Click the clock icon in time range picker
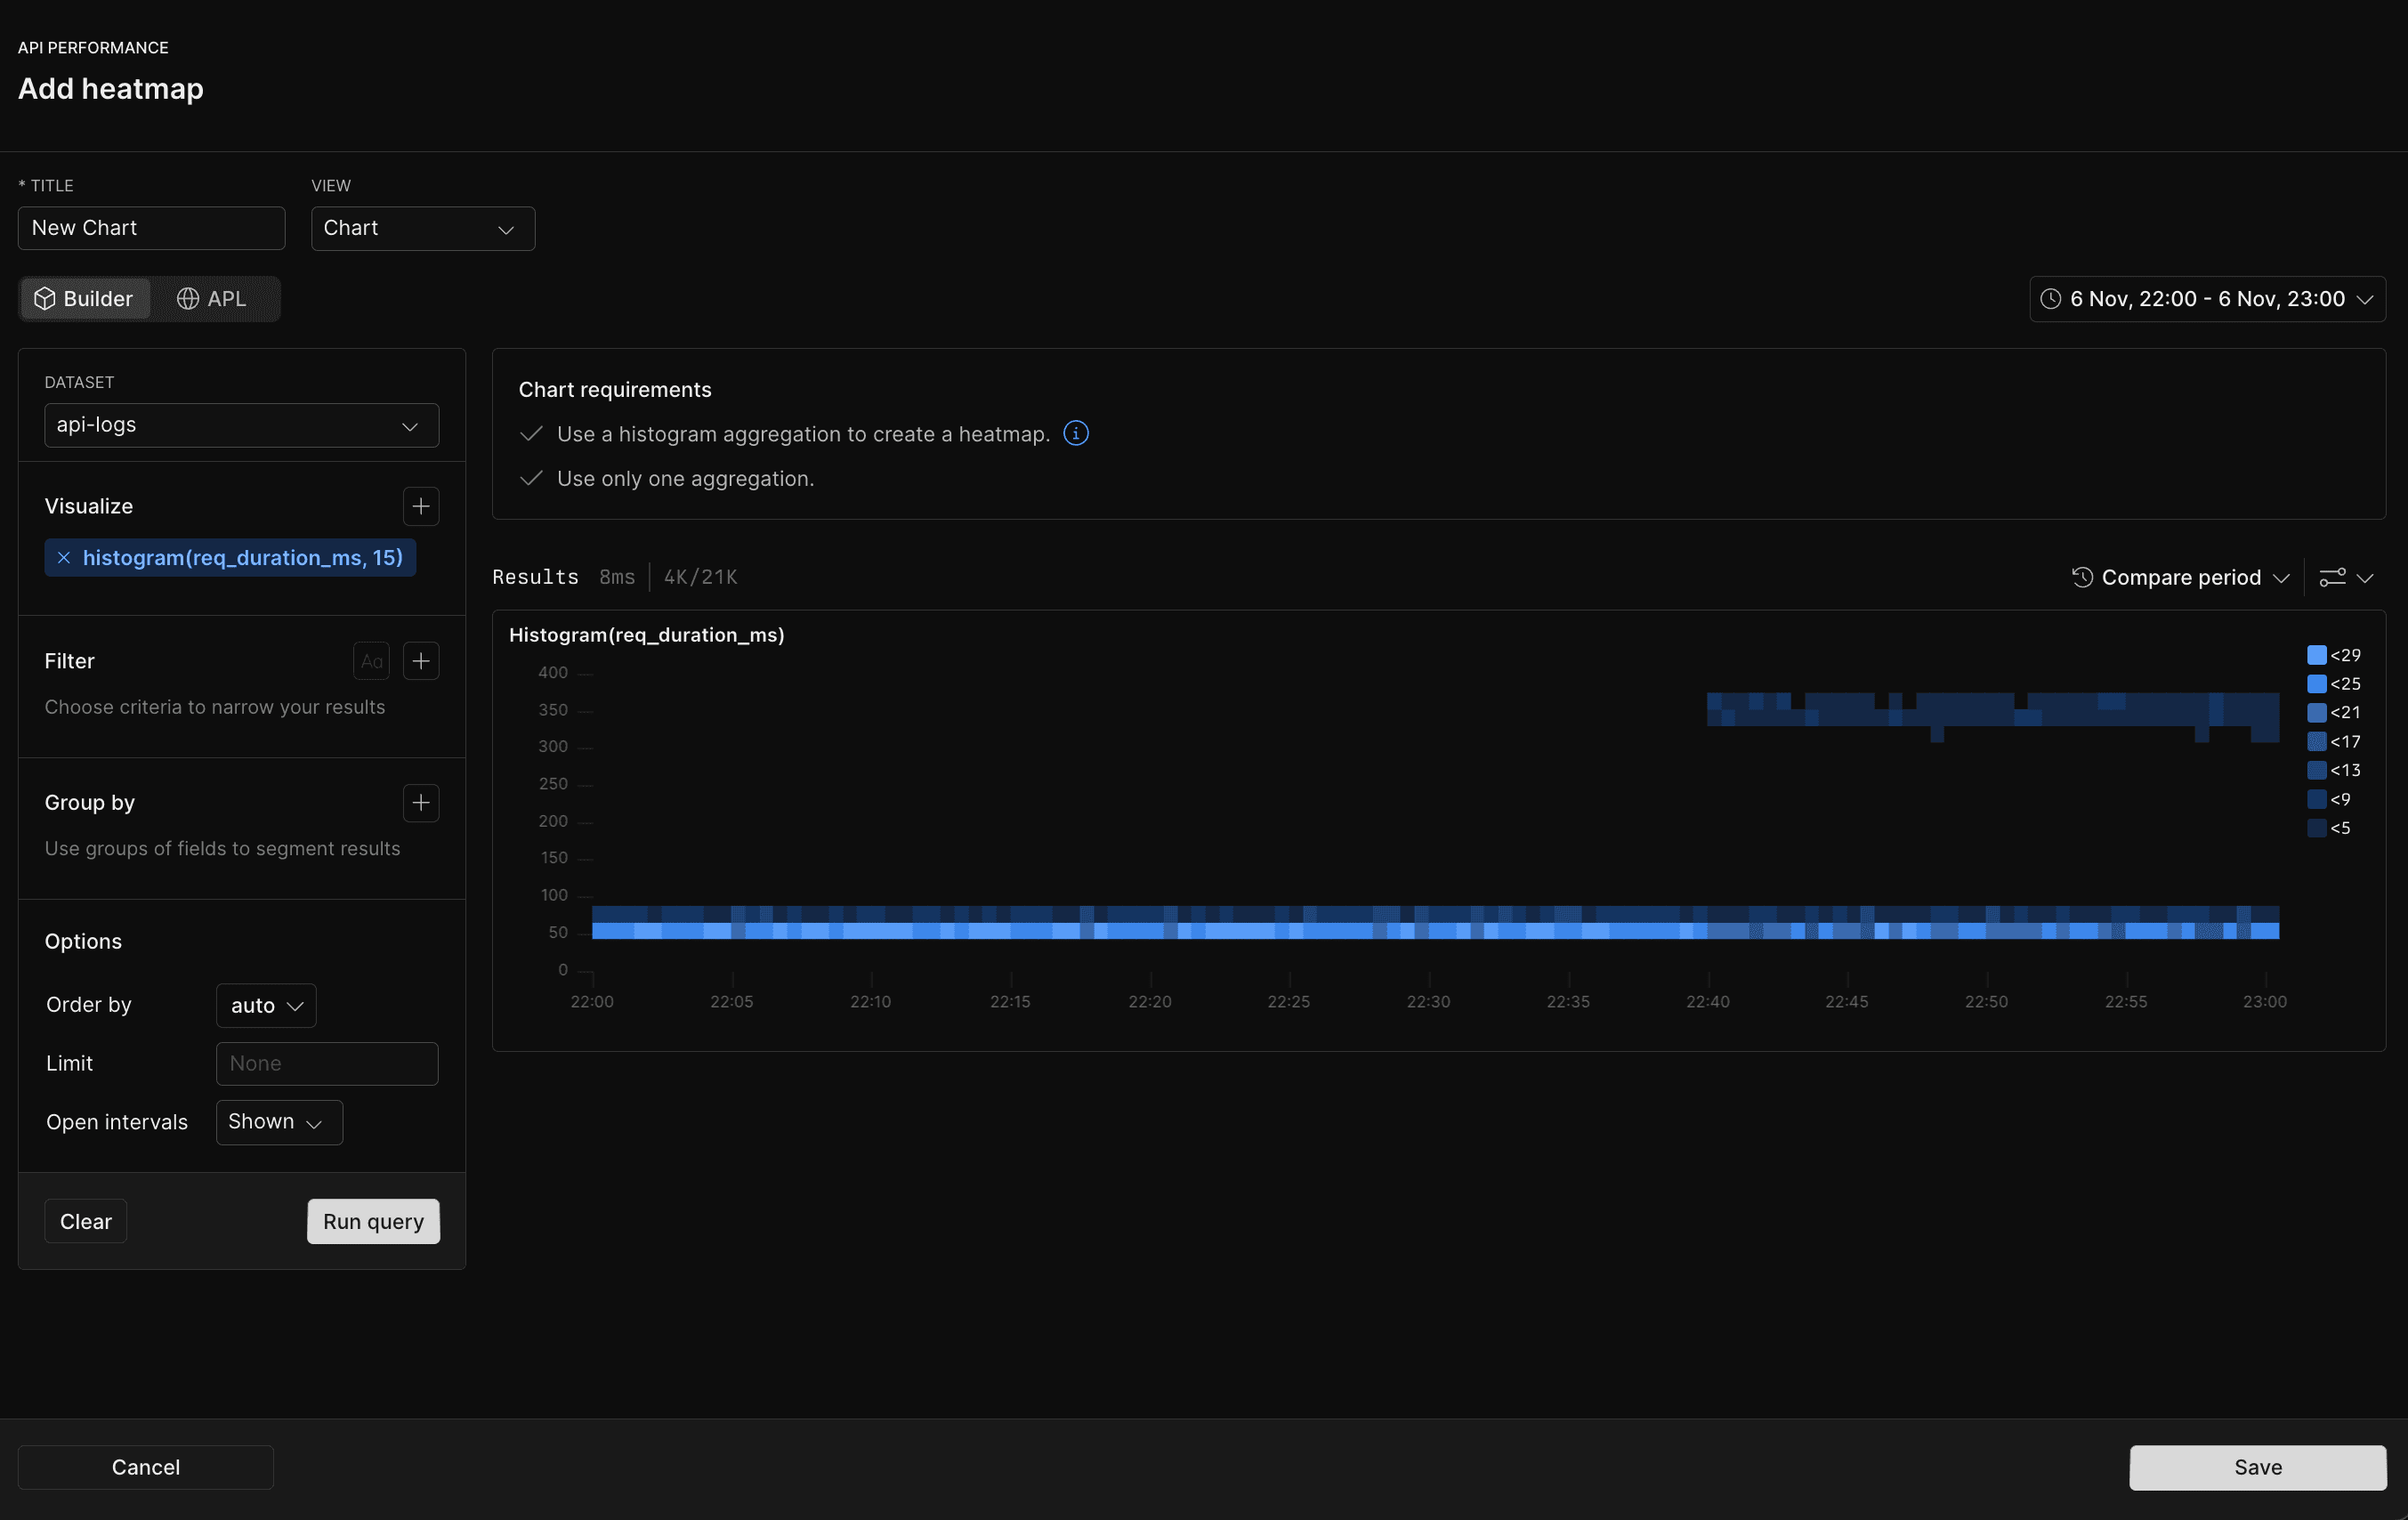This screenshot has width=2408, height=1520. click(2050, 299)
